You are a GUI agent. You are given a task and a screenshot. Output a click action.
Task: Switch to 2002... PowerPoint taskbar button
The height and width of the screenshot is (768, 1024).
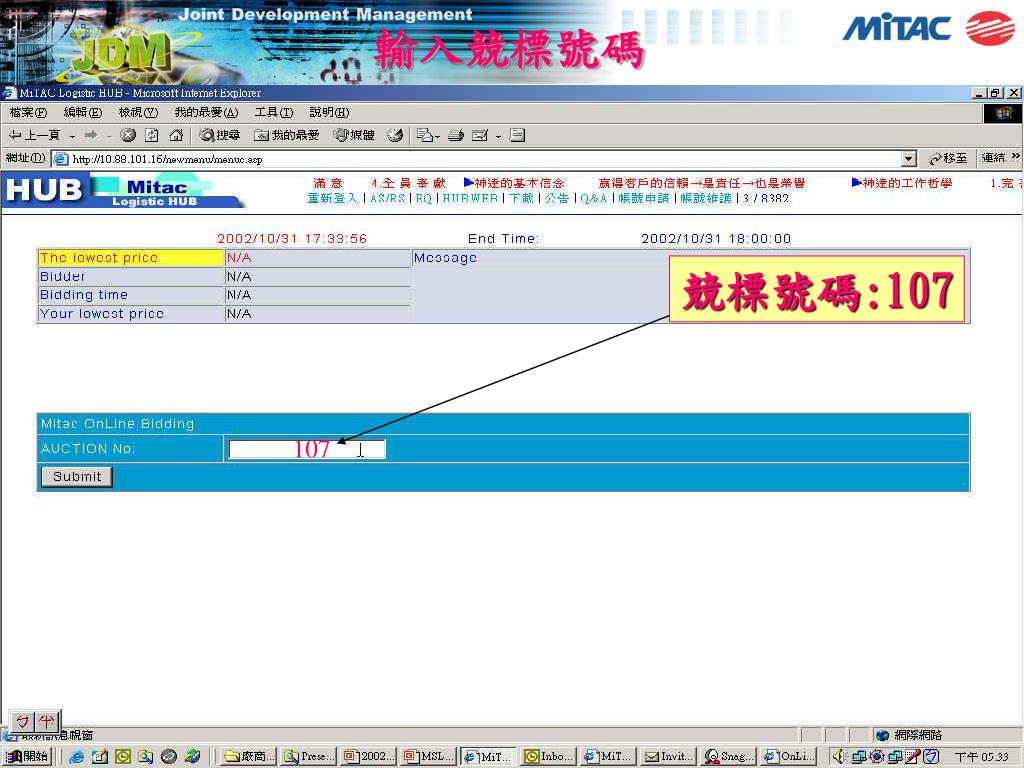tap(368, 756)
